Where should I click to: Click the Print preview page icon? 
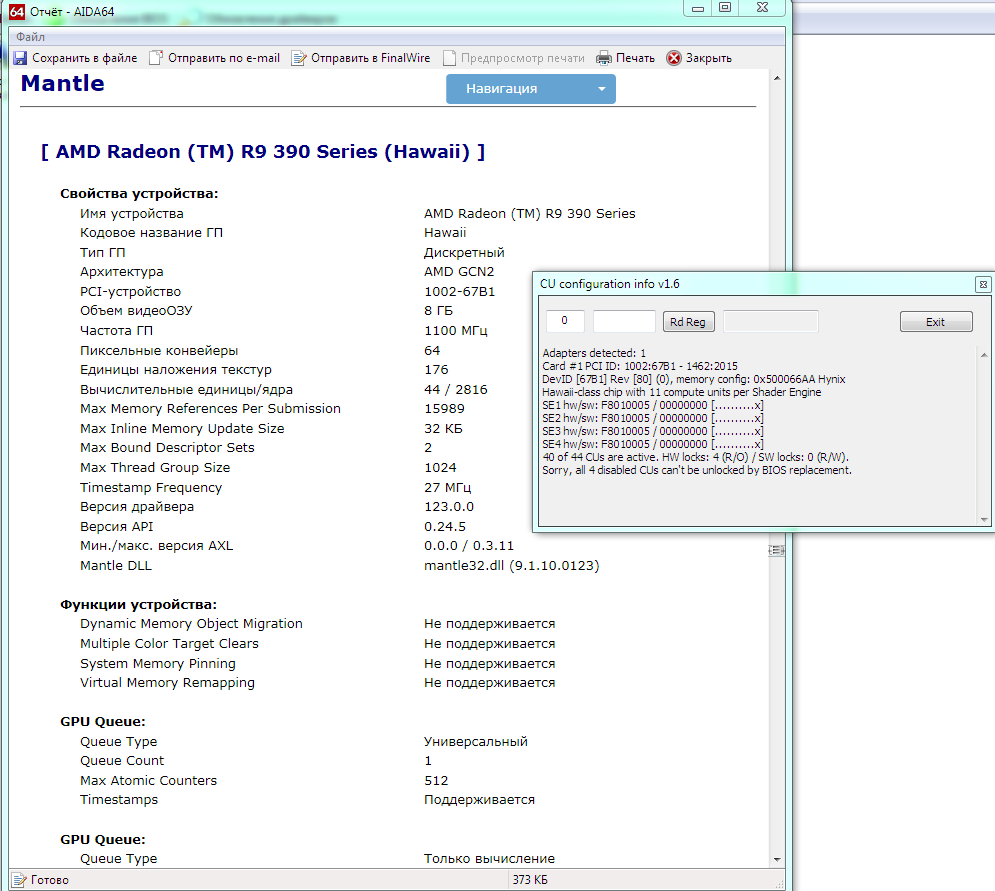coord(449,58)
